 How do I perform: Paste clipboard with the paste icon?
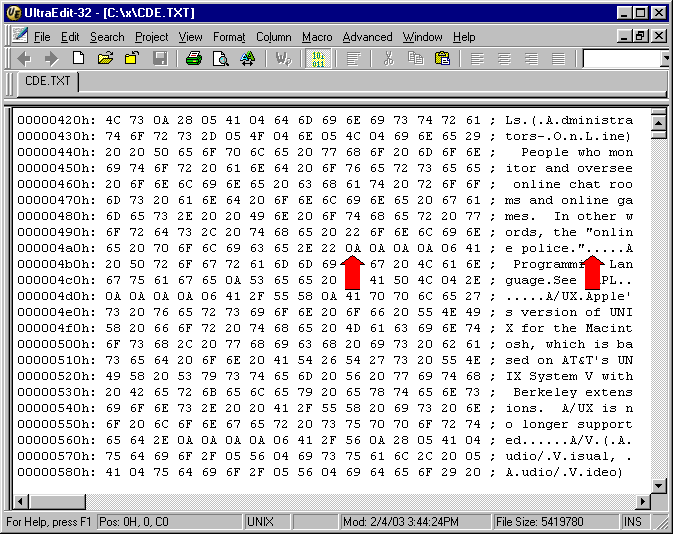pos(443,58)
